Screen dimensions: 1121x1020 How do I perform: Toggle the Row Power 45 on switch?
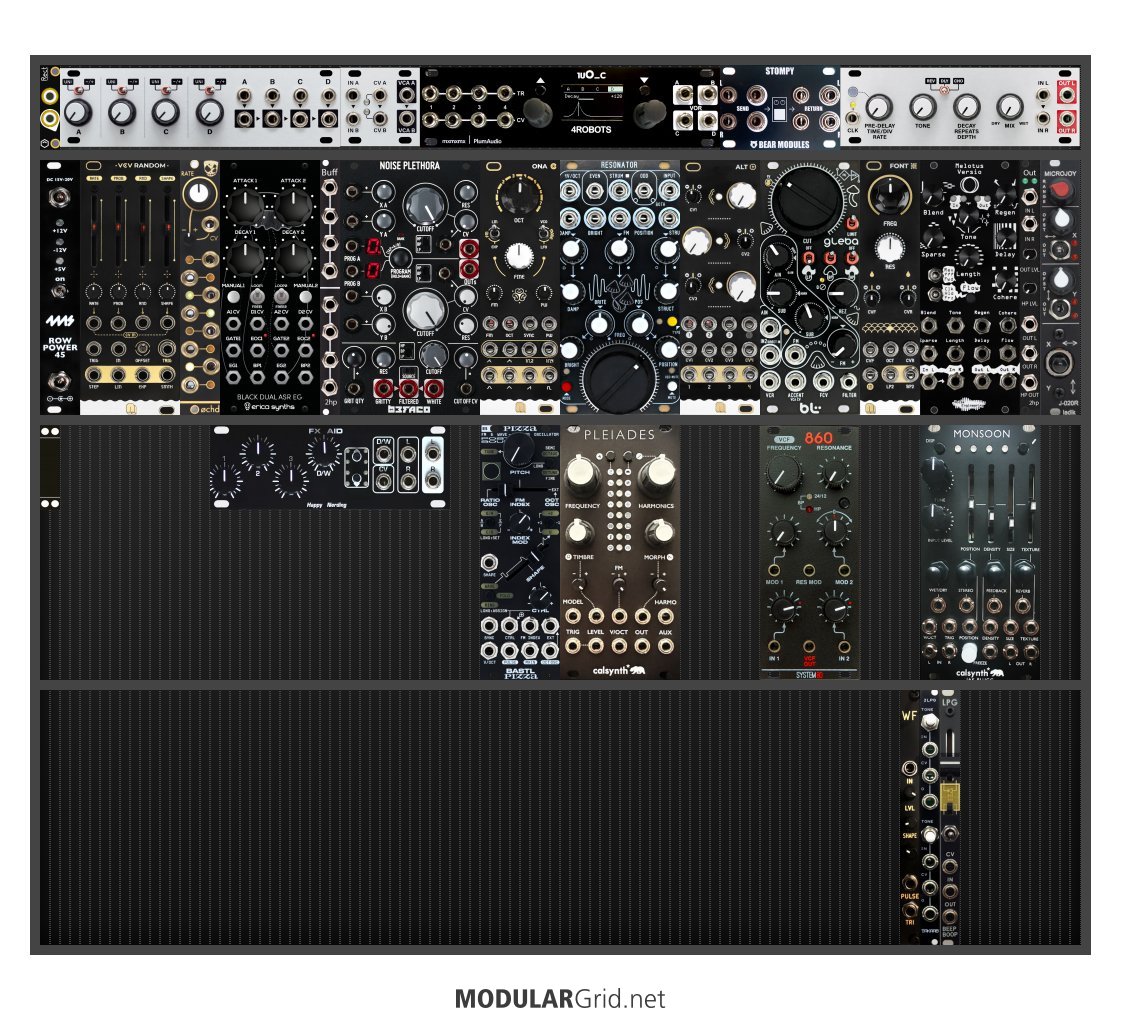coord(60,290)
